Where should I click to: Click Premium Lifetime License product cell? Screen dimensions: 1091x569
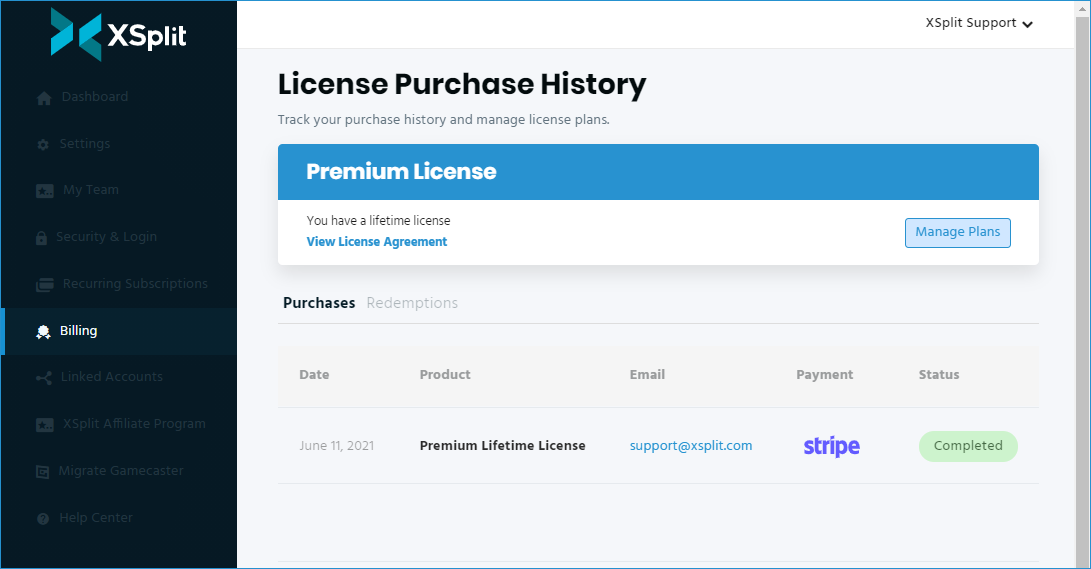tap(502, 446)
